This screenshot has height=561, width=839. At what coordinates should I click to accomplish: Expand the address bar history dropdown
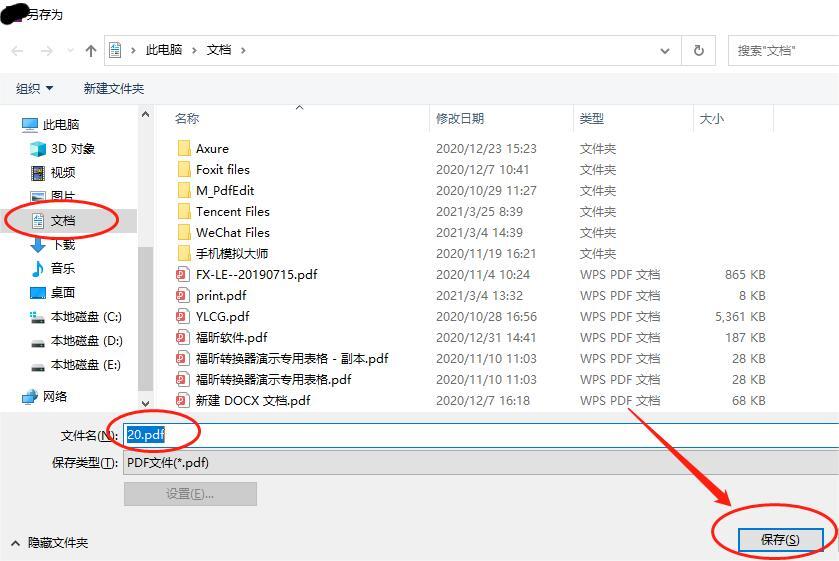pos(665,51)
